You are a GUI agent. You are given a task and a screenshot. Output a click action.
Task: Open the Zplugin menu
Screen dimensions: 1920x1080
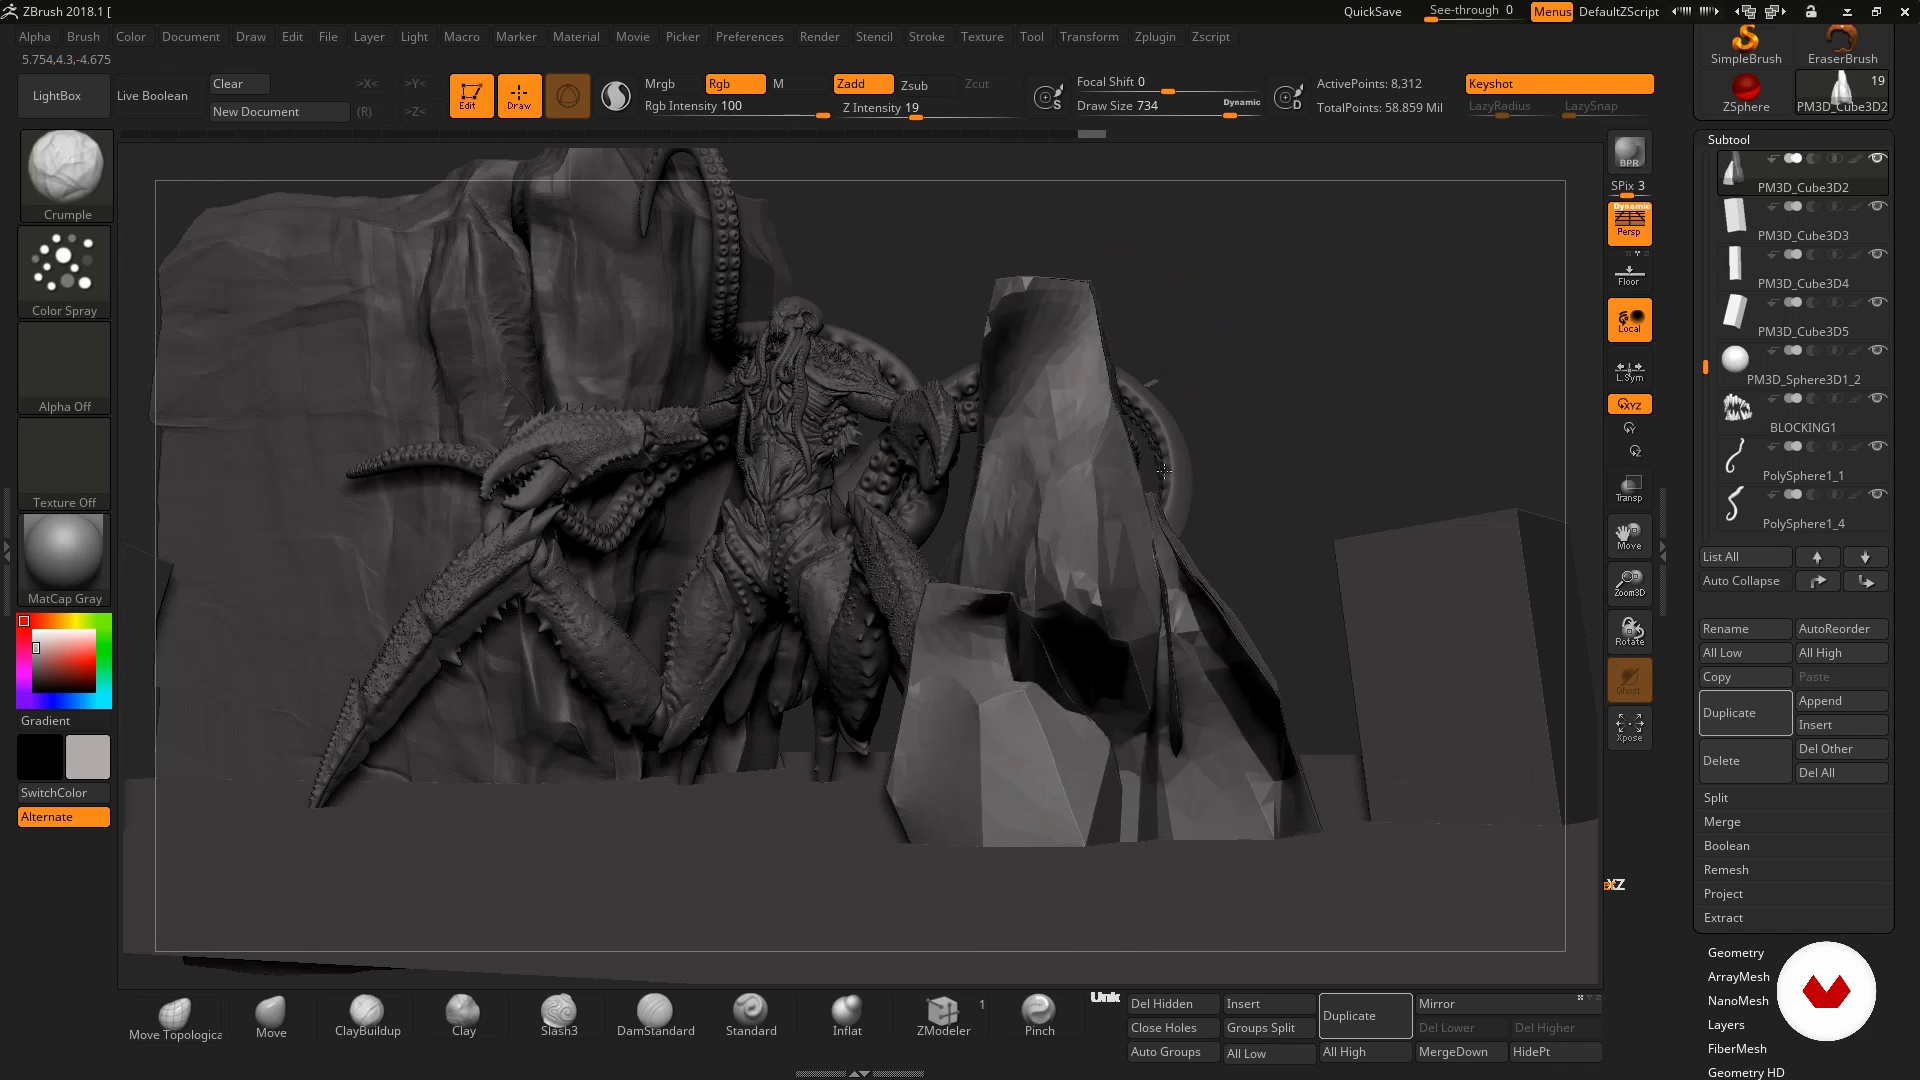[x=1155, y=37]
